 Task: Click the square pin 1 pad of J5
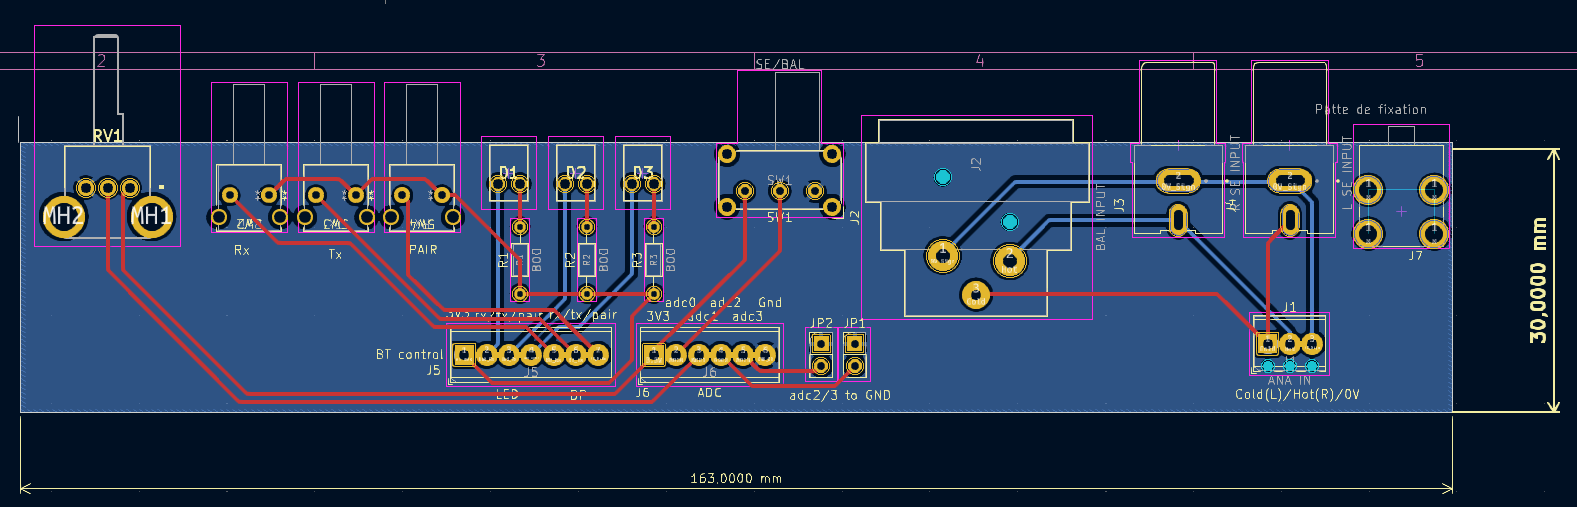click(464, 354)
